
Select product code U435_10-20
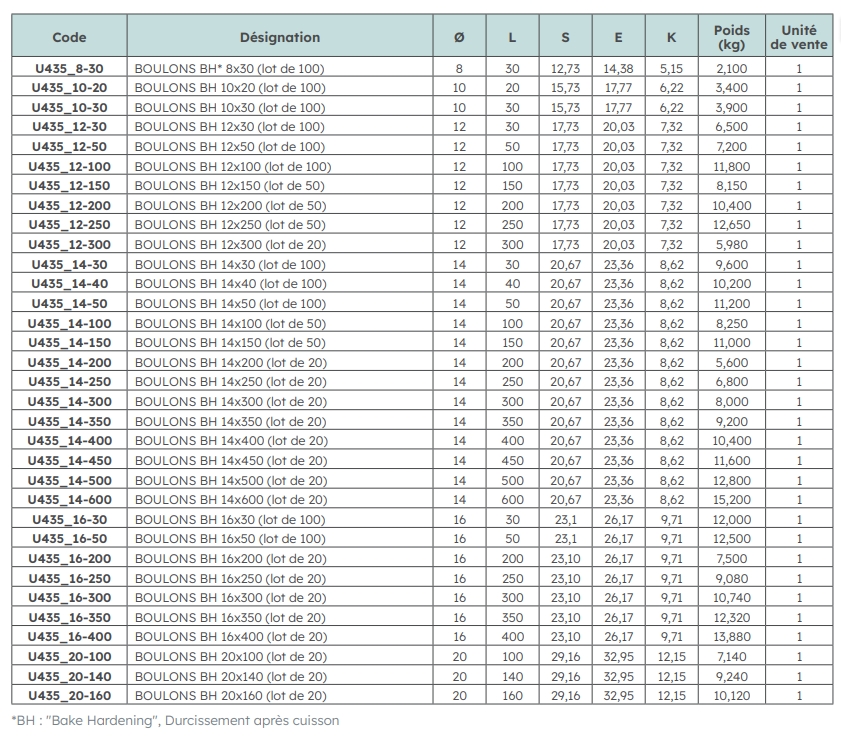[x=69, y=88]
